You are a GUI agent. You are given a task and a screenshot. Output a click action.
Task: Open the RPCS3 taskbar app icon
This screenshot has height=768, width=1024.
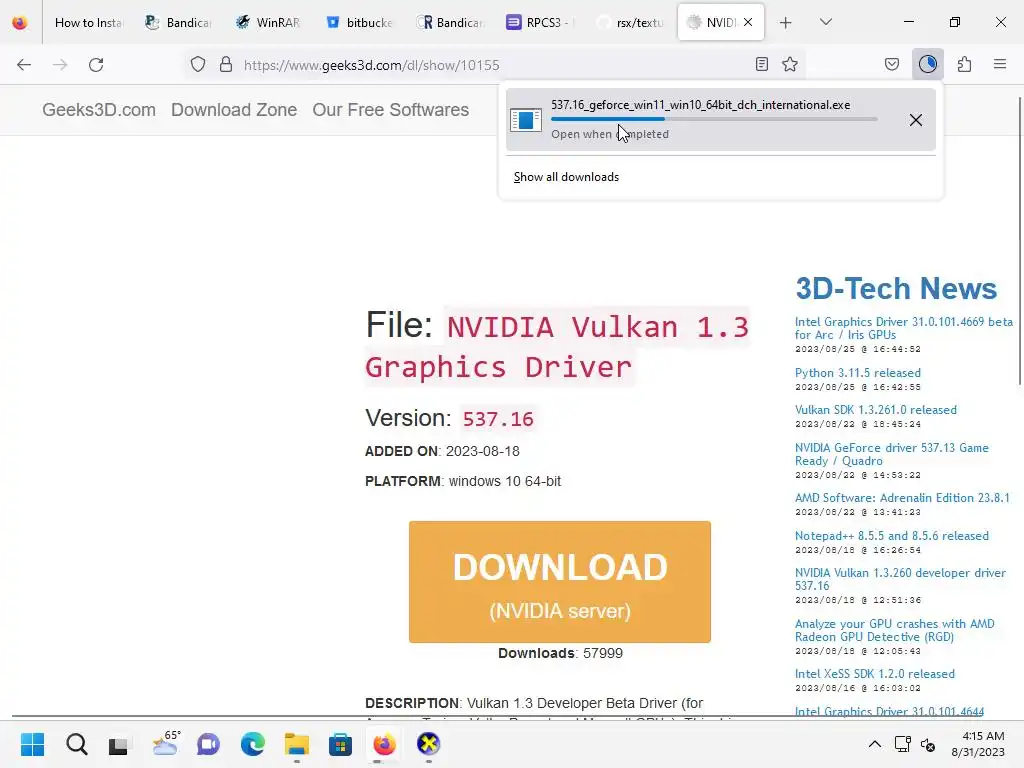point(428,744)
